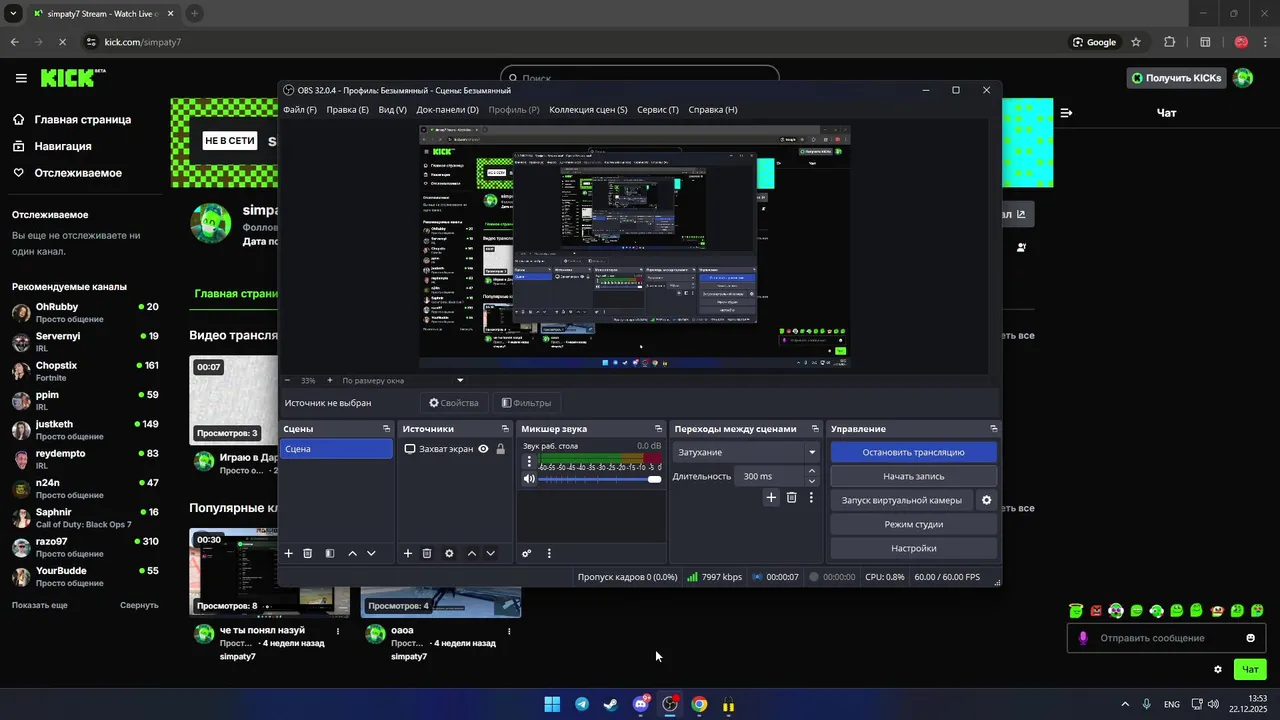Open Коллекция сцен (S) menu
The width and height of the screenshot is (1280, 720).
click(x=588, y=110)
